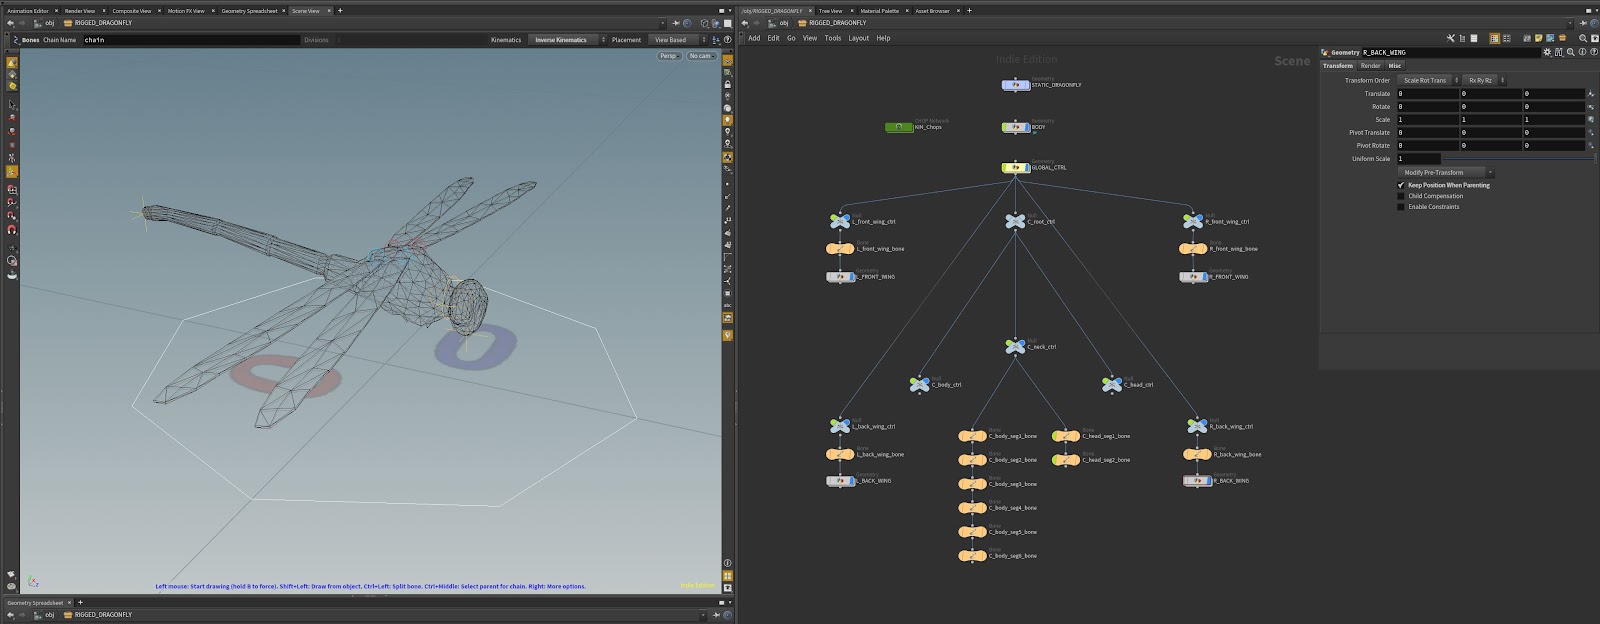Screen dimensions: 1600x624
Task: Select the L_front_wing_bone bone node icon
Action: pyautogui.click(x=840, y=249)
